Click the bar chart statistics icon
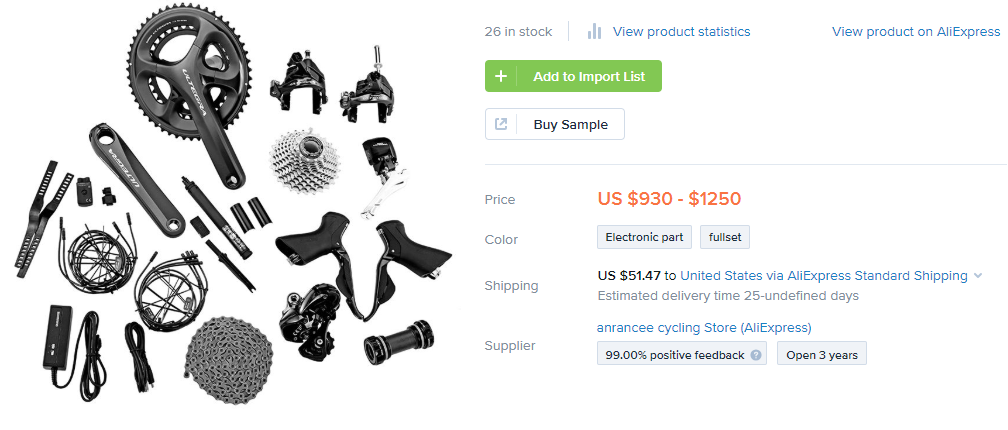Viewport: 1008px width, 430px height. (x=595, y=31)
